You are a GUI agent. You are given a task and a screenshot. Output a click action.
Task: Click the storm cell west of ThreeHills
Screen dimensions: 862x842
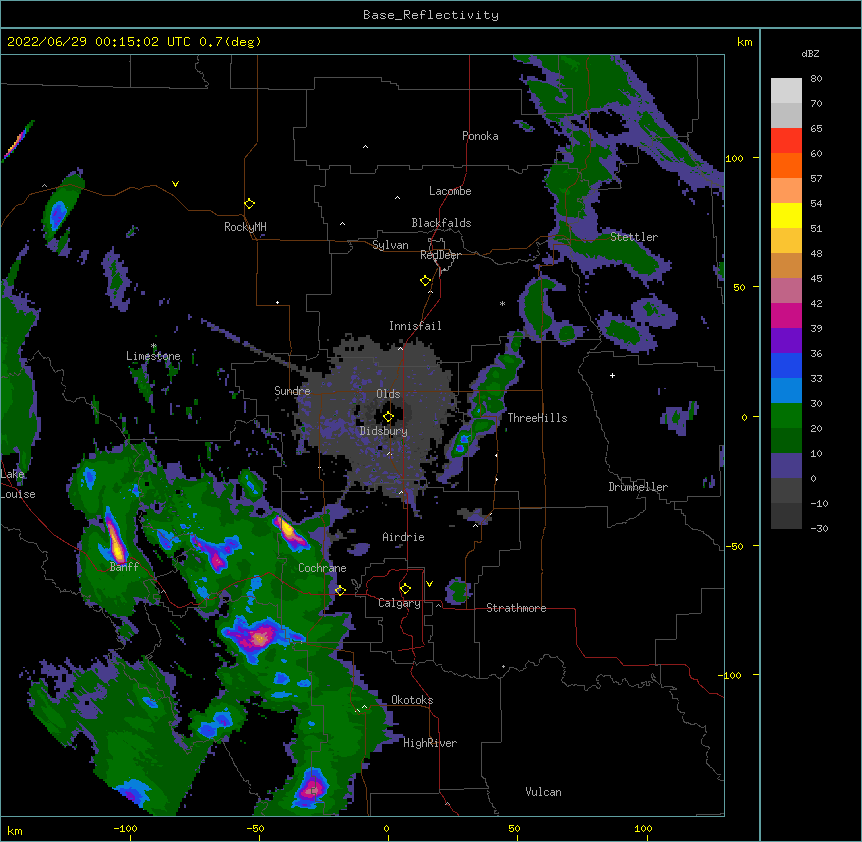pos(462,442)
